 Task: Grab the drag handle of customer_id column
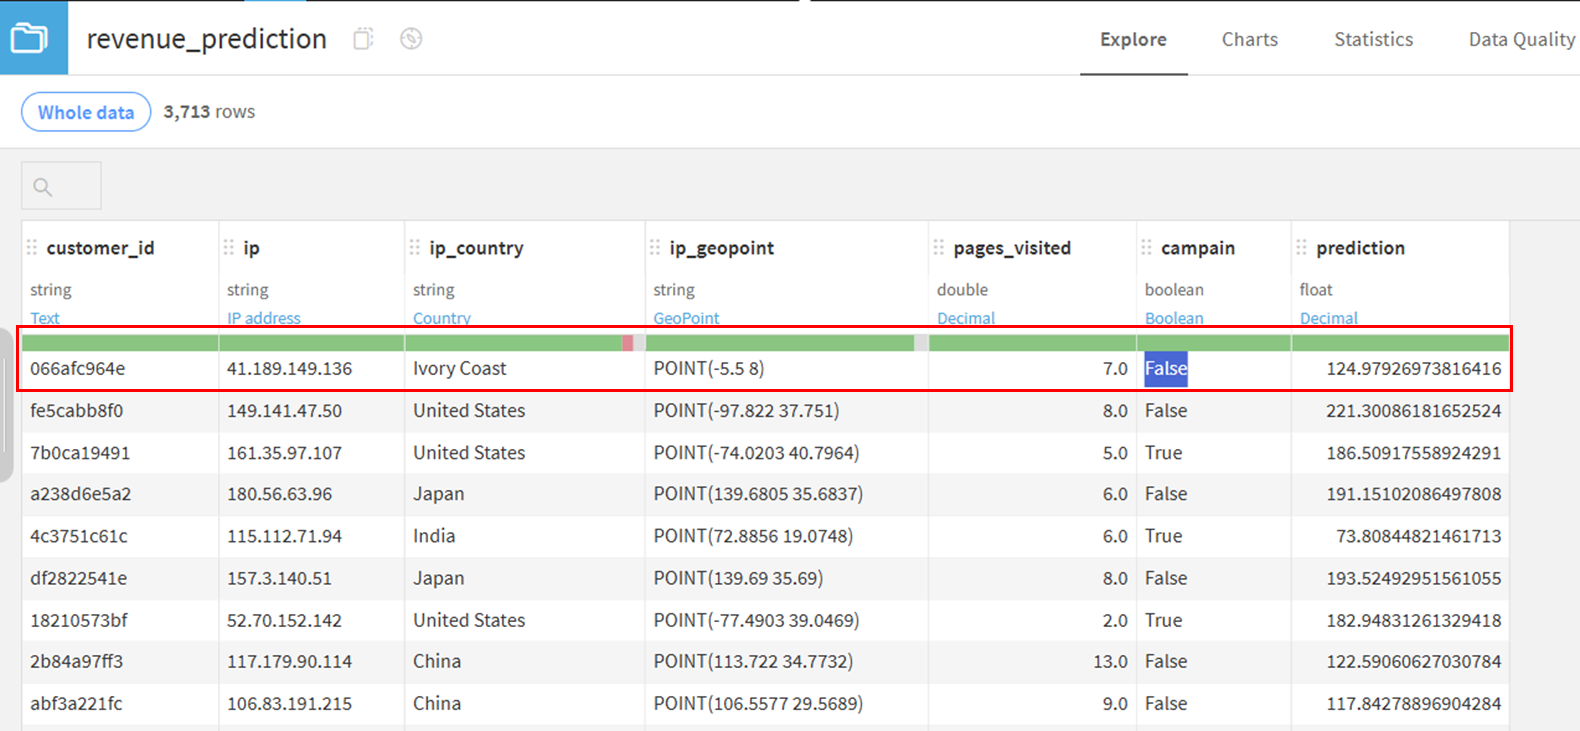tap(32, 248)
